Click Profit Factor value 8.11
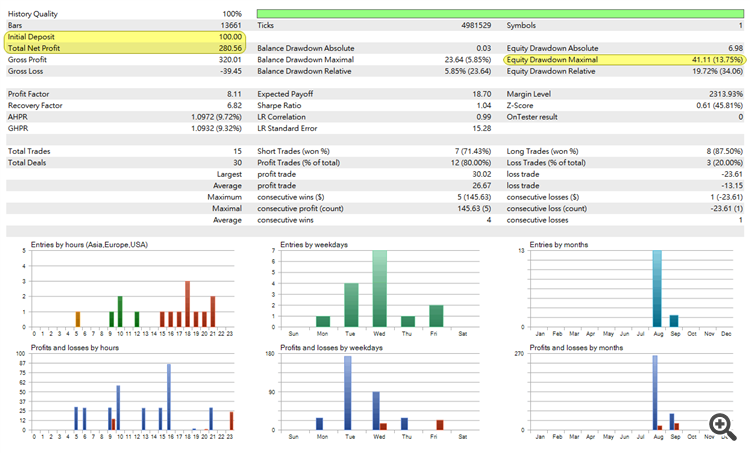This screenshot has width=750, height=453. click(234, 94)
